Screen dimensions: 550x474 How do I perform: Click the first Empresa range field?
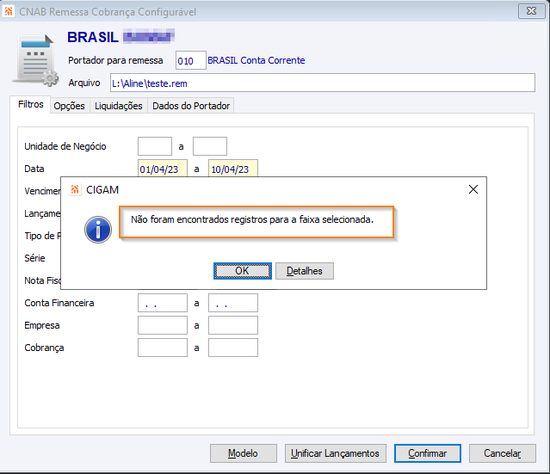click(x=162, y=325)
